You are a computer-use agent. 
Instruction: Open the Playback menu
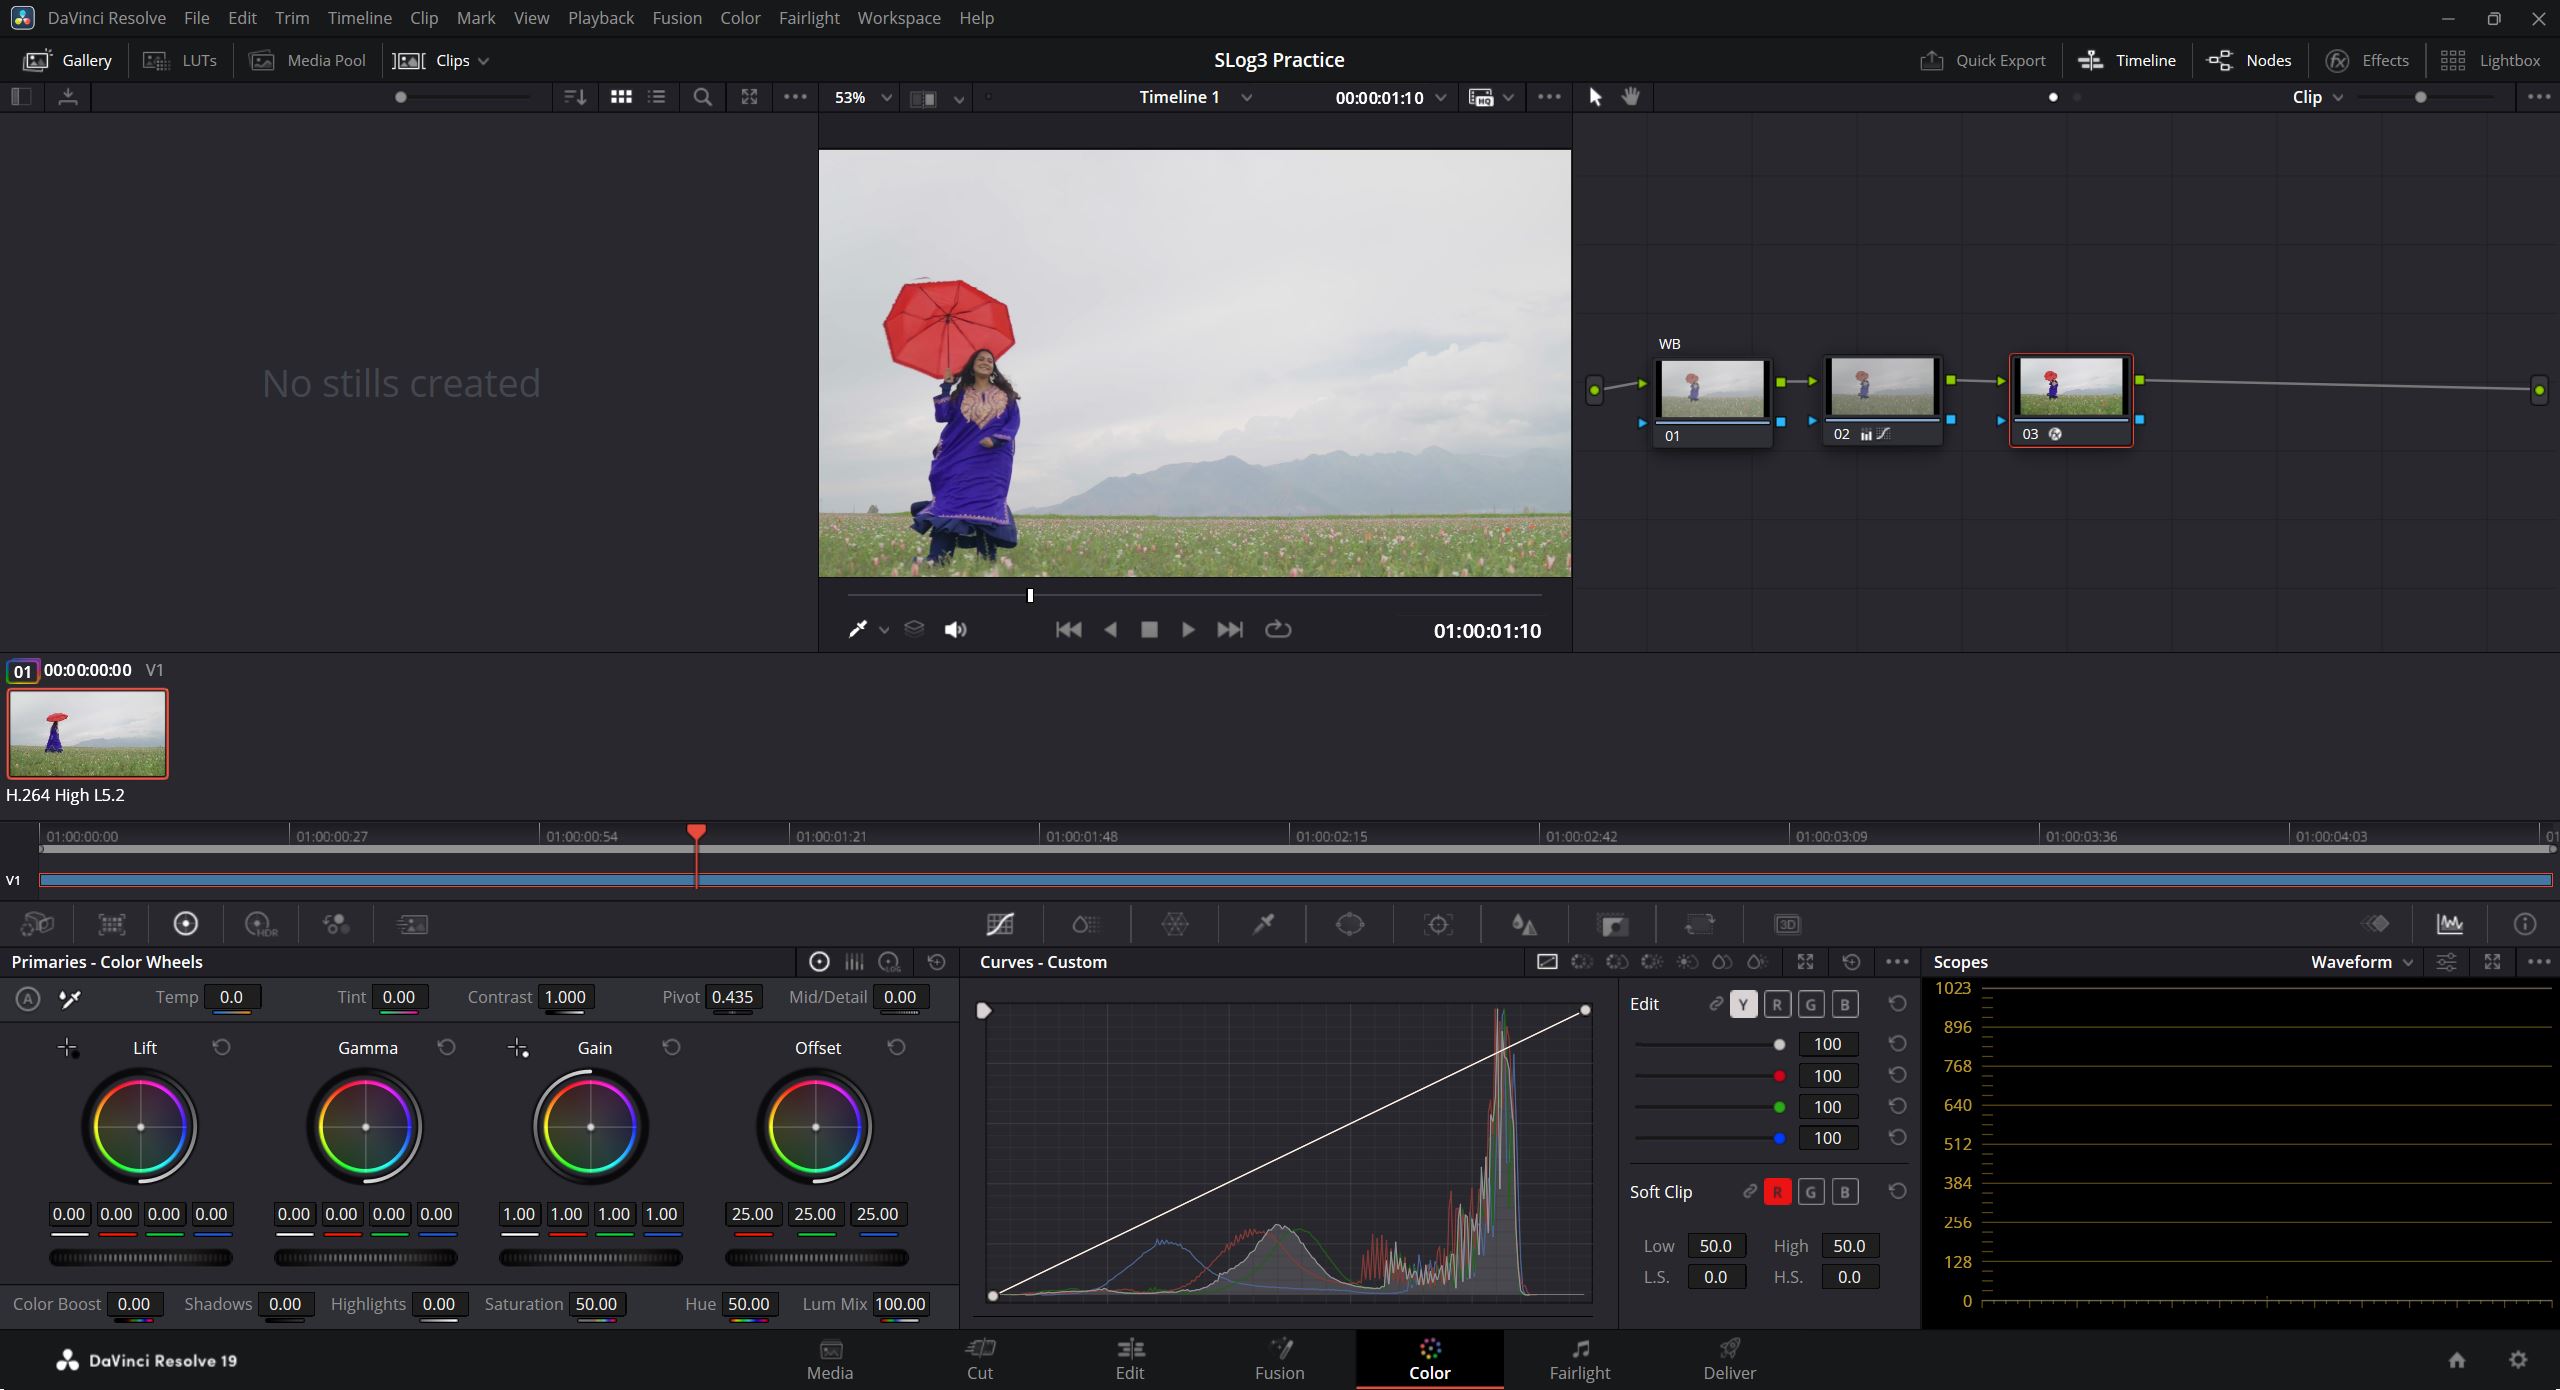601,18
